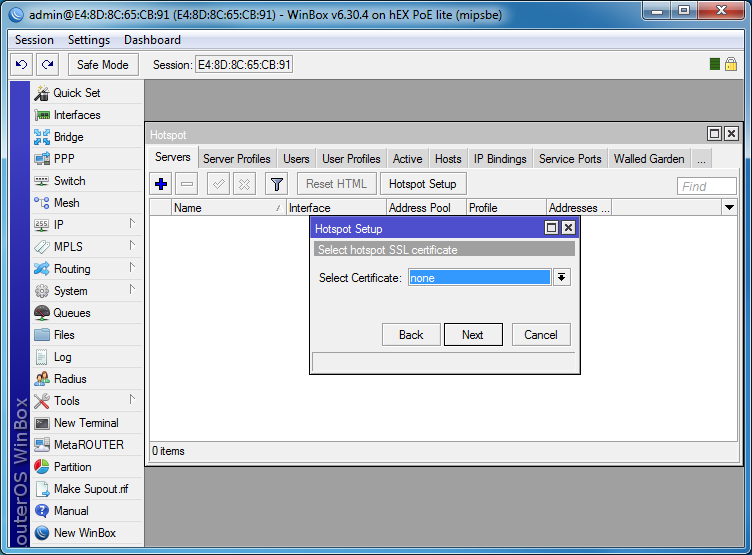Click the padlock icon in top bar
752x555 pixels.
point(731,64)
